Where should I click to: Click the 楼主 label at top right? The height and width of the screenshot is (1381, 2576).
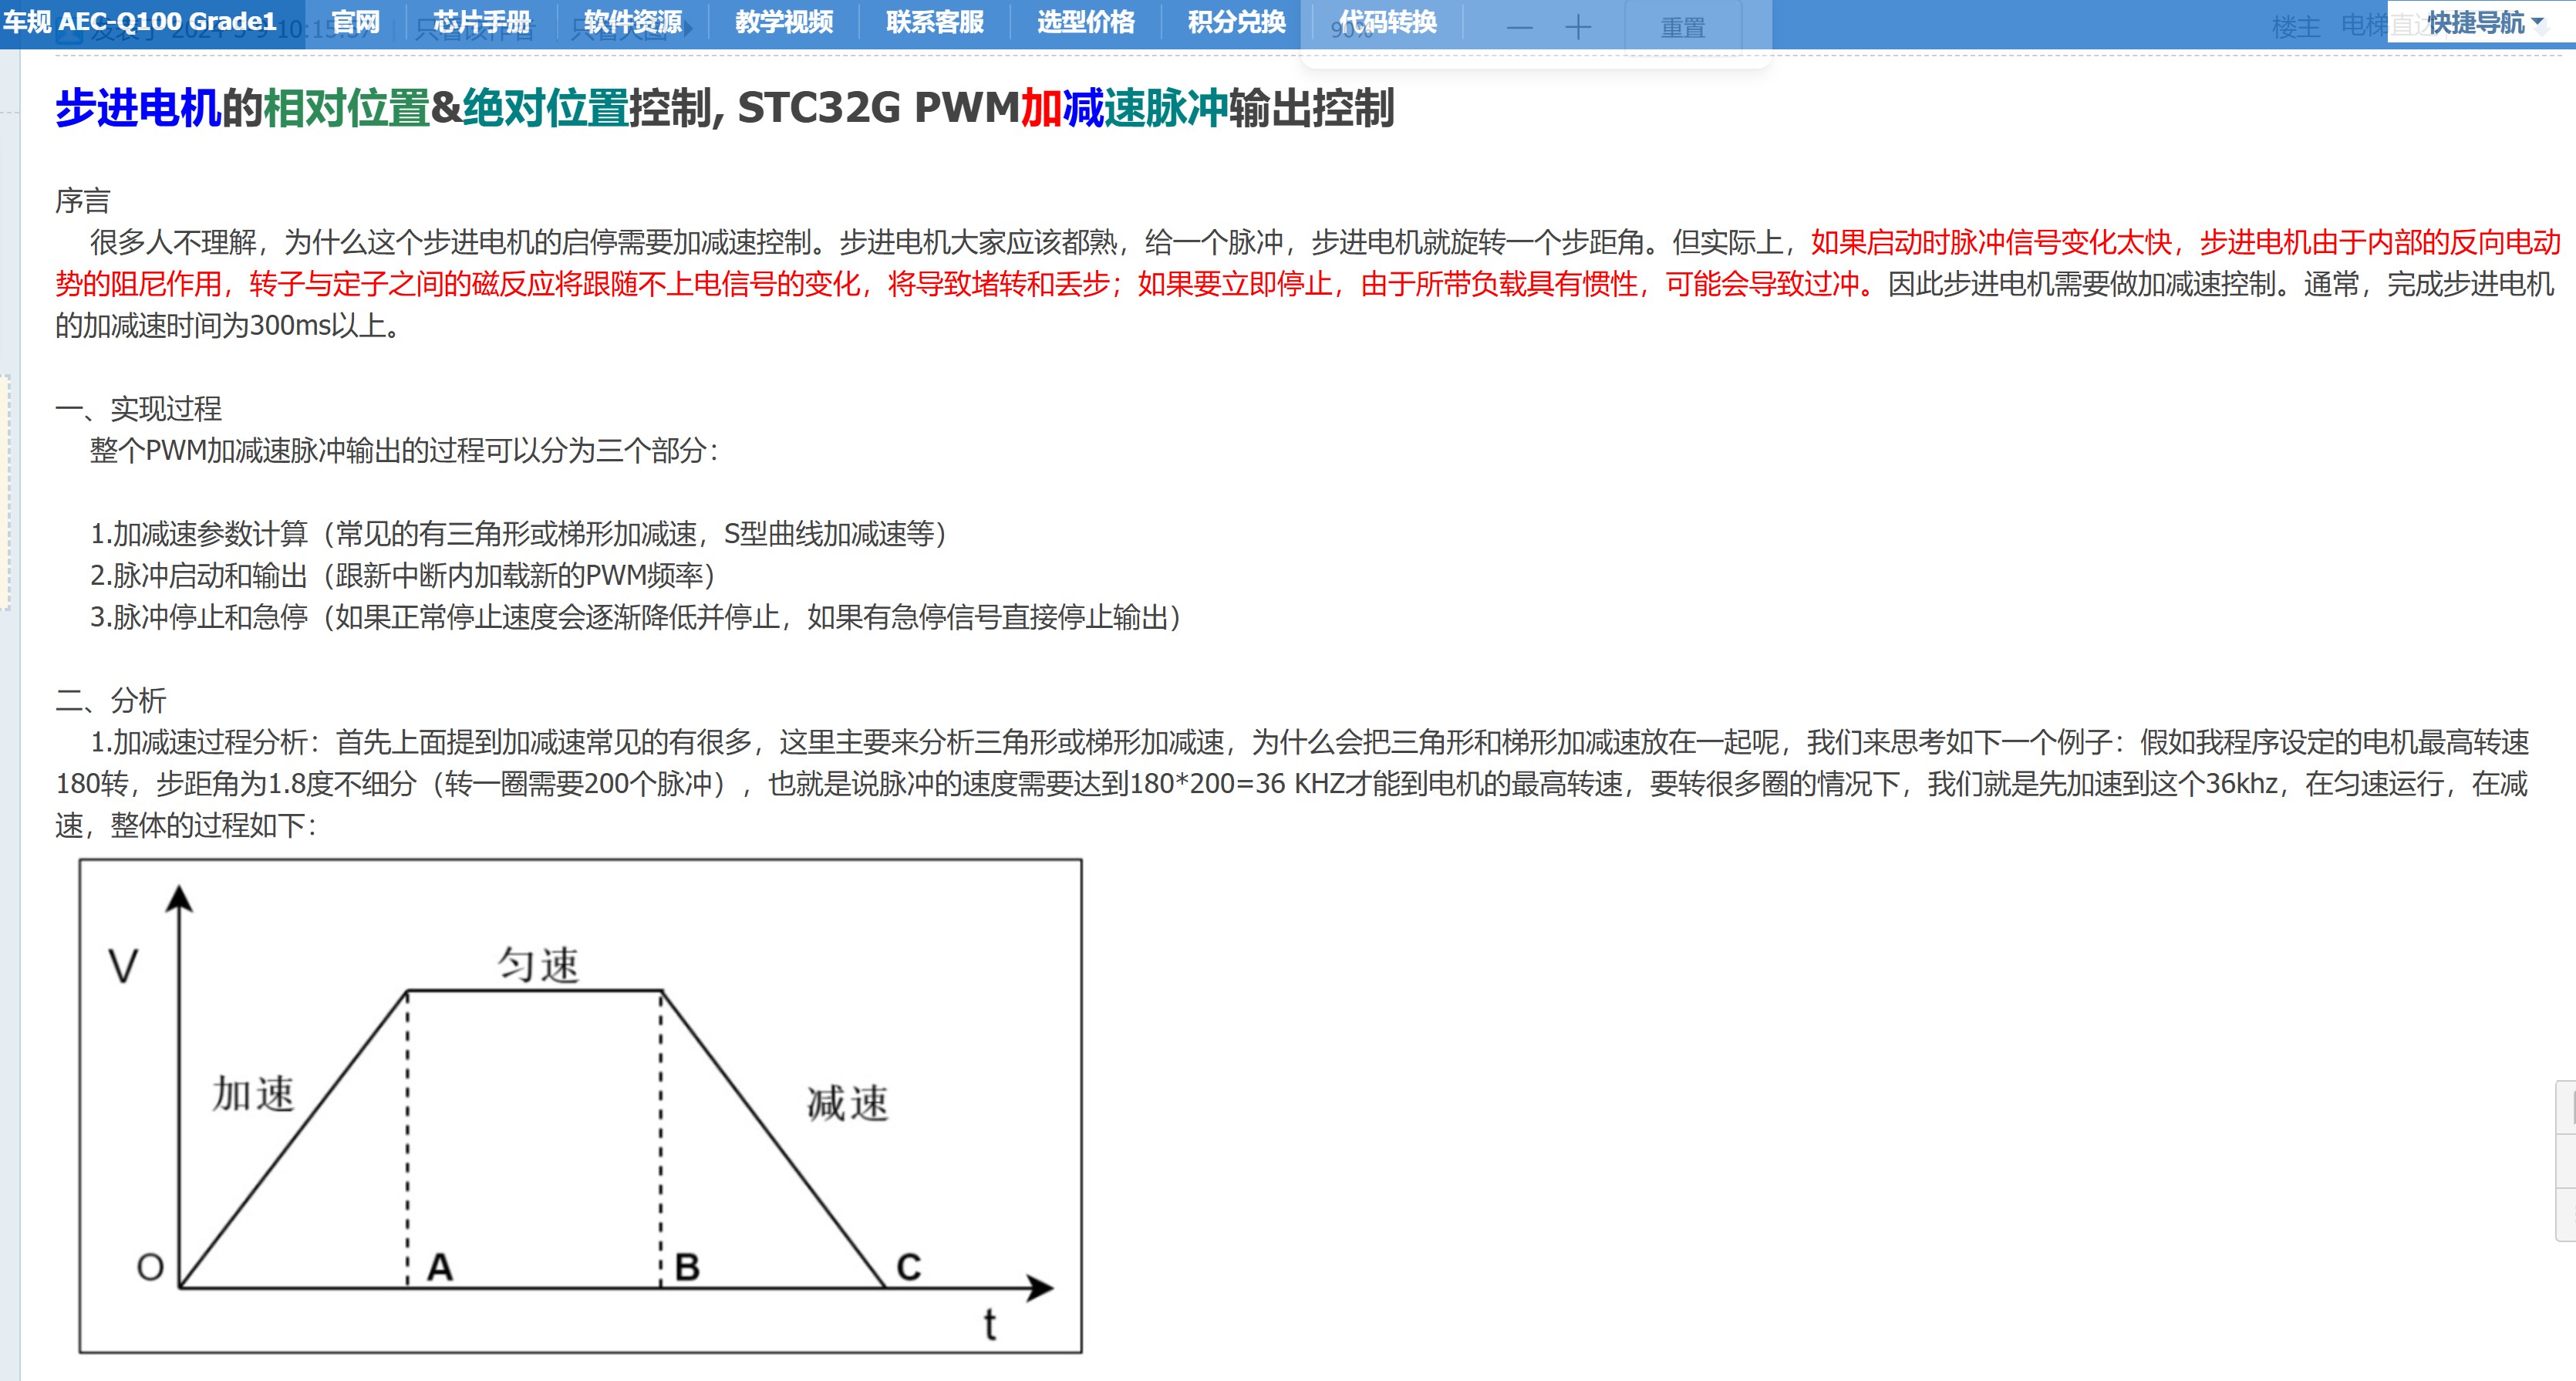(x=2295, y=27)
